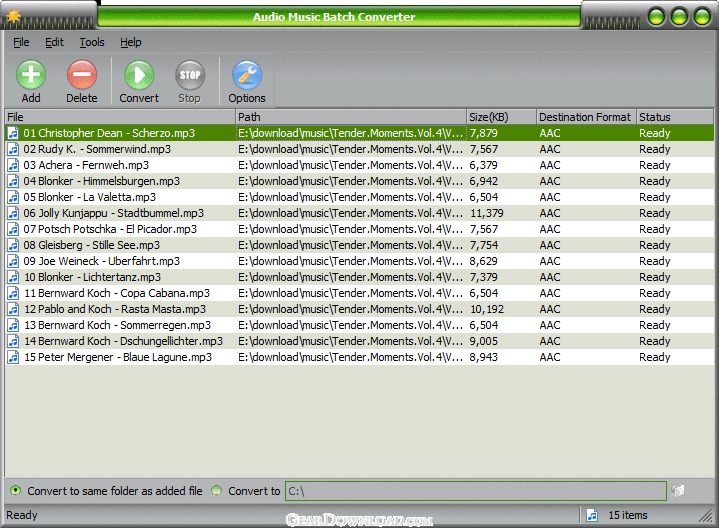
Task: Select 15 Peter Mergener - Blaue Lagune.mp3 filename
Action: 118,357
